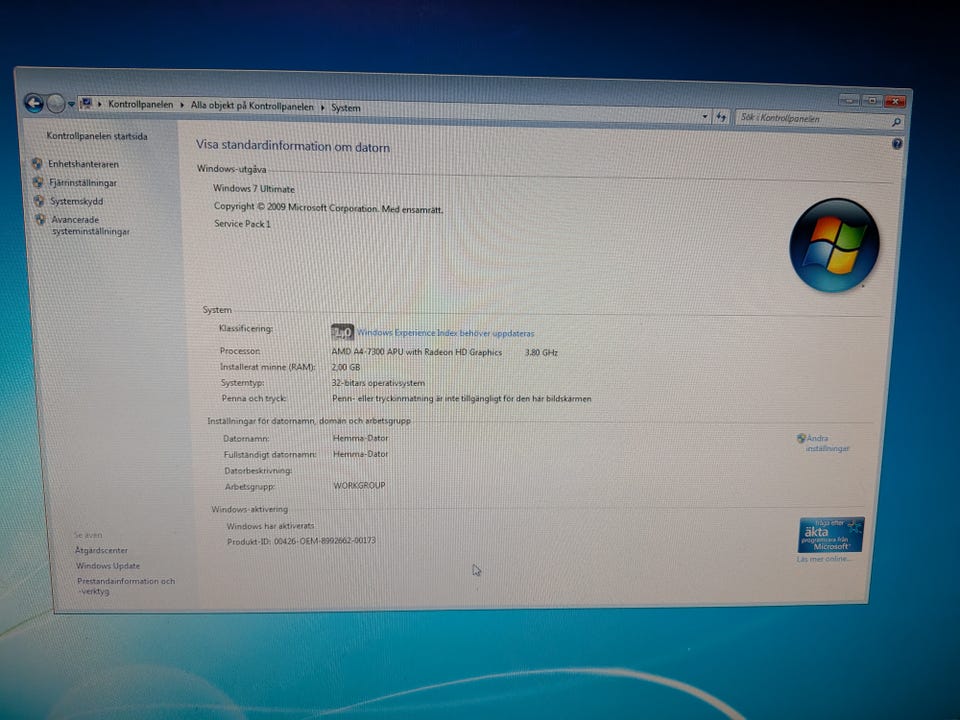The width and height of the screenshot is (960, 720).
Task: Open Fjärrinställningar shield link
Action: click(83, 182)
